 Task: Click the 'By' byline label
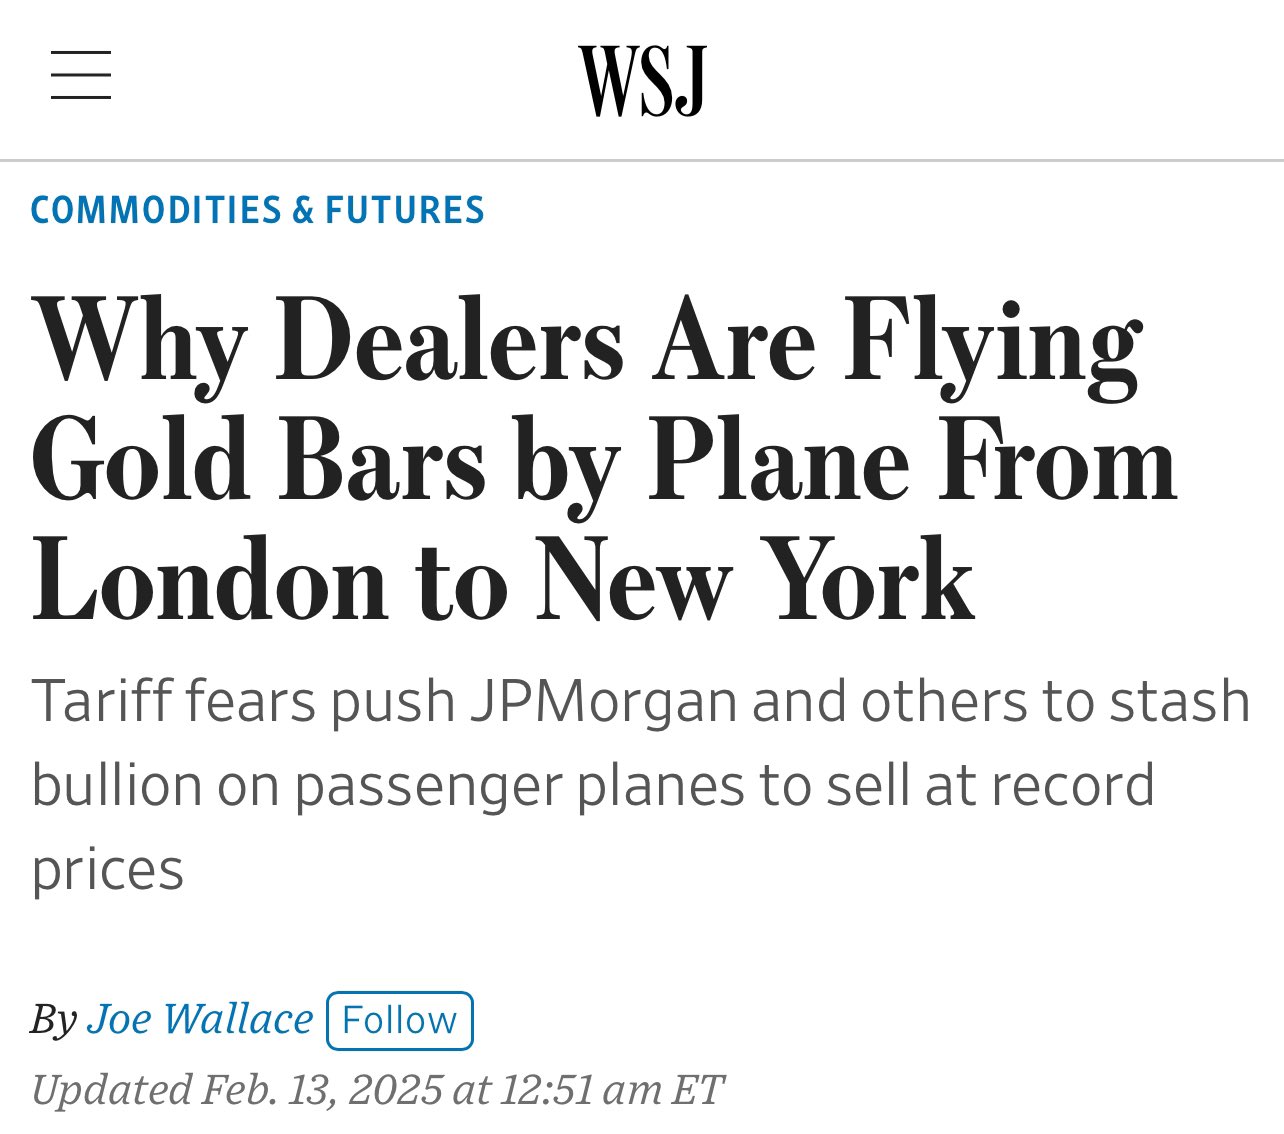click(x=53, y=1021)
